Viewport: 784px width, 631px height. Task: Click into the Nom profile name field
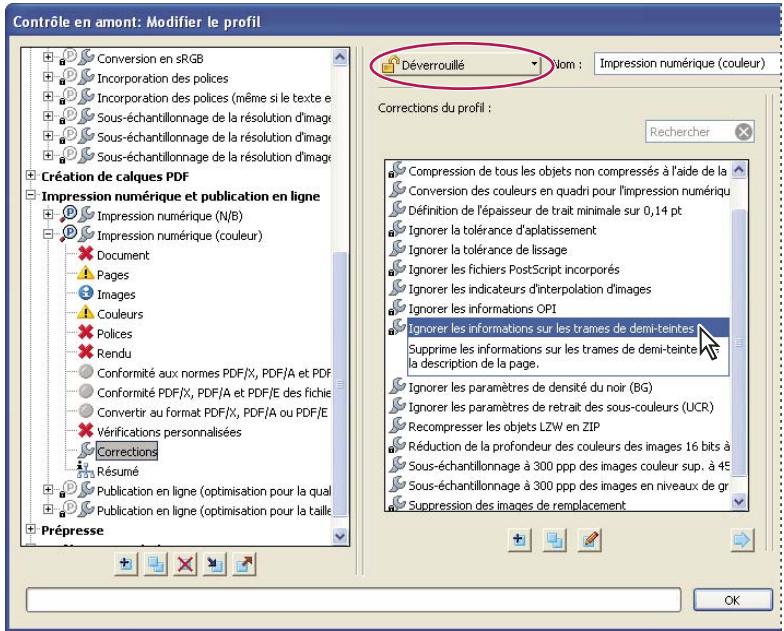[688, 64]
